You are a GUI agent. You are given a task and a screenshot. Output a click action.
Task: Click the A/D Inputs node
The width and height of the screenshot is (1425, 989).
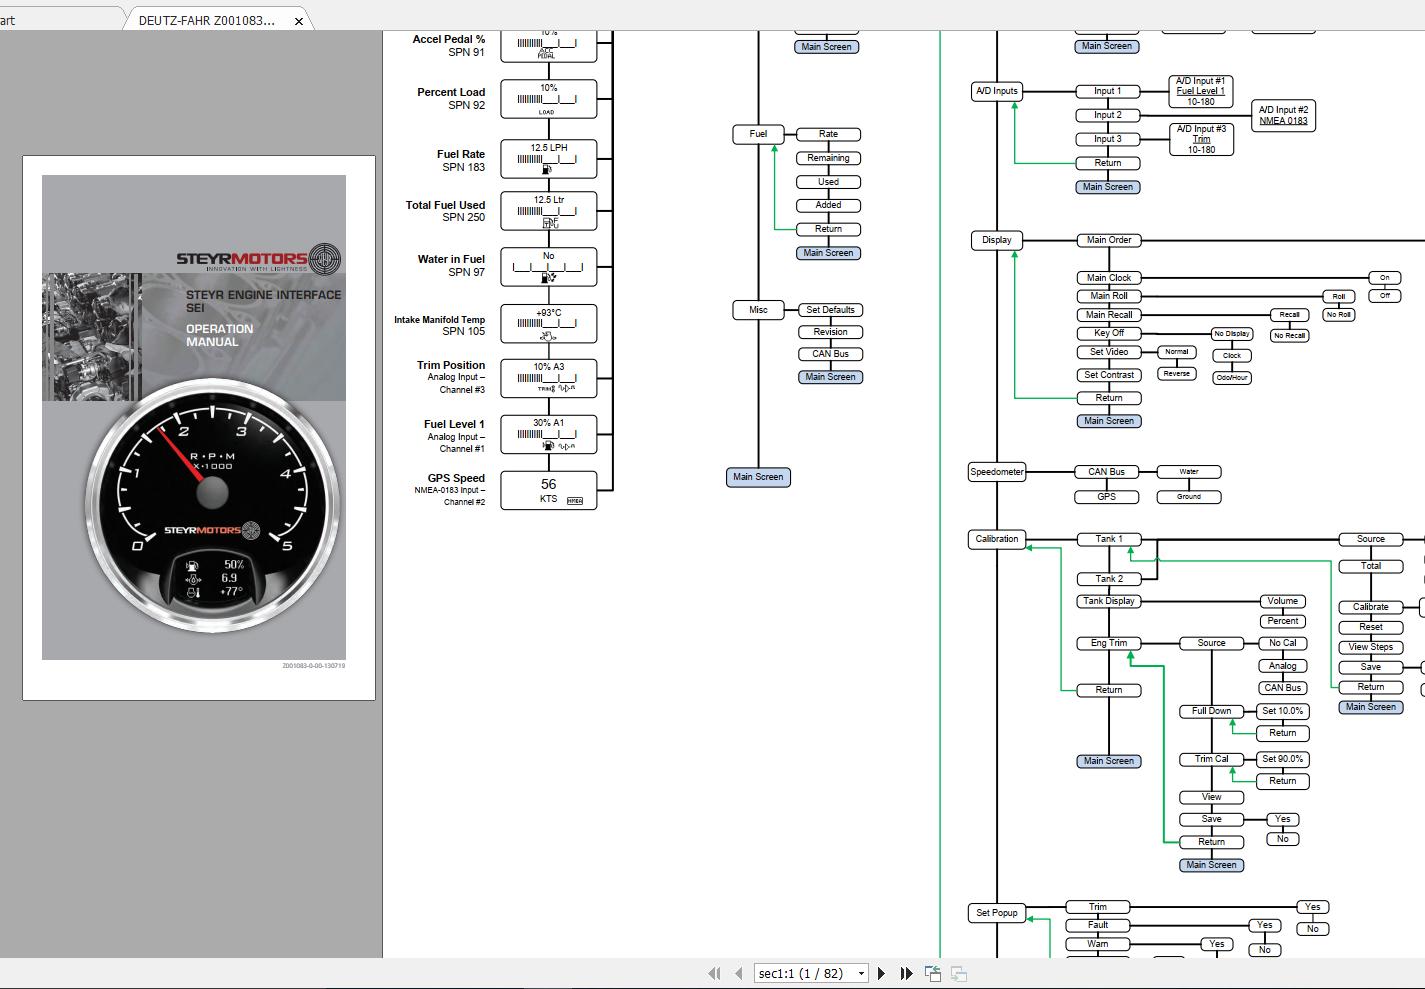[x=996, y=91]
